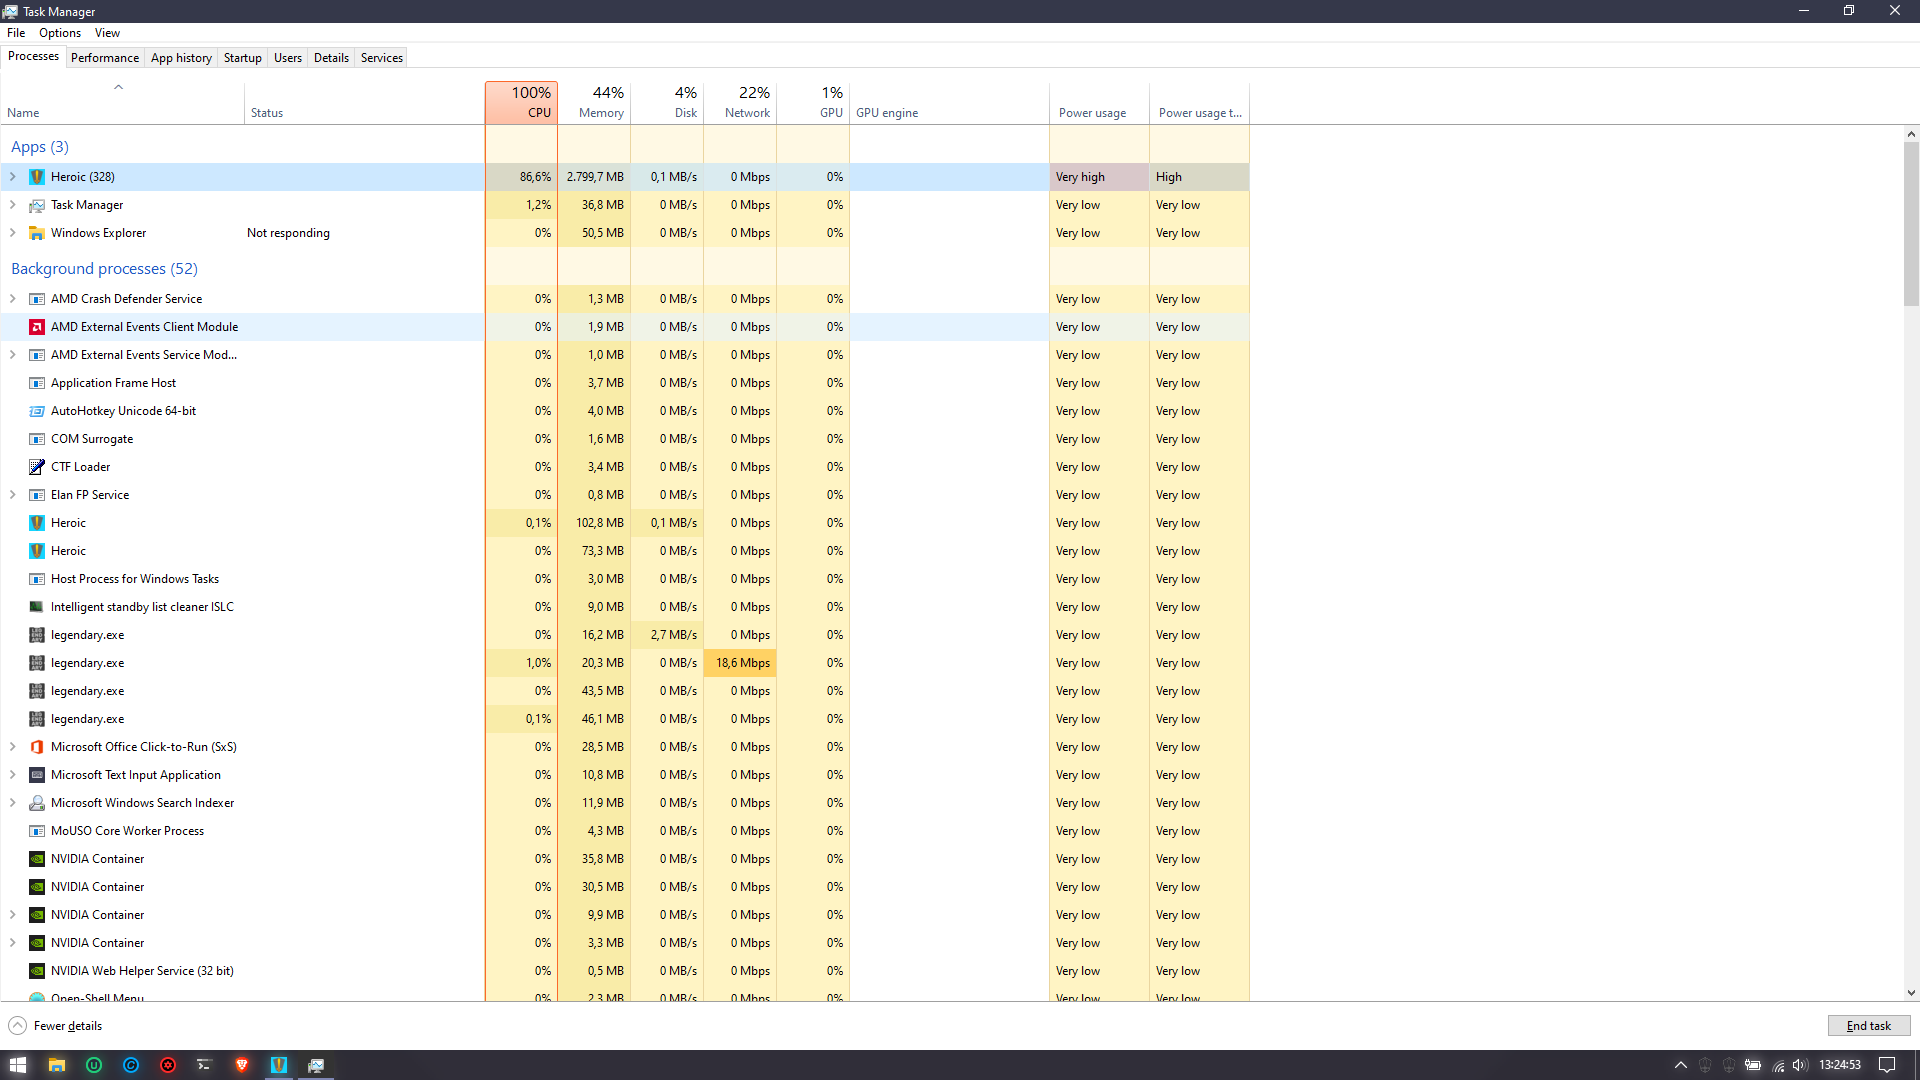The height and width of the screenshot is (1080, 1920).
Task: Expand the Elan FP Service entry
Action: click(12, 495)
